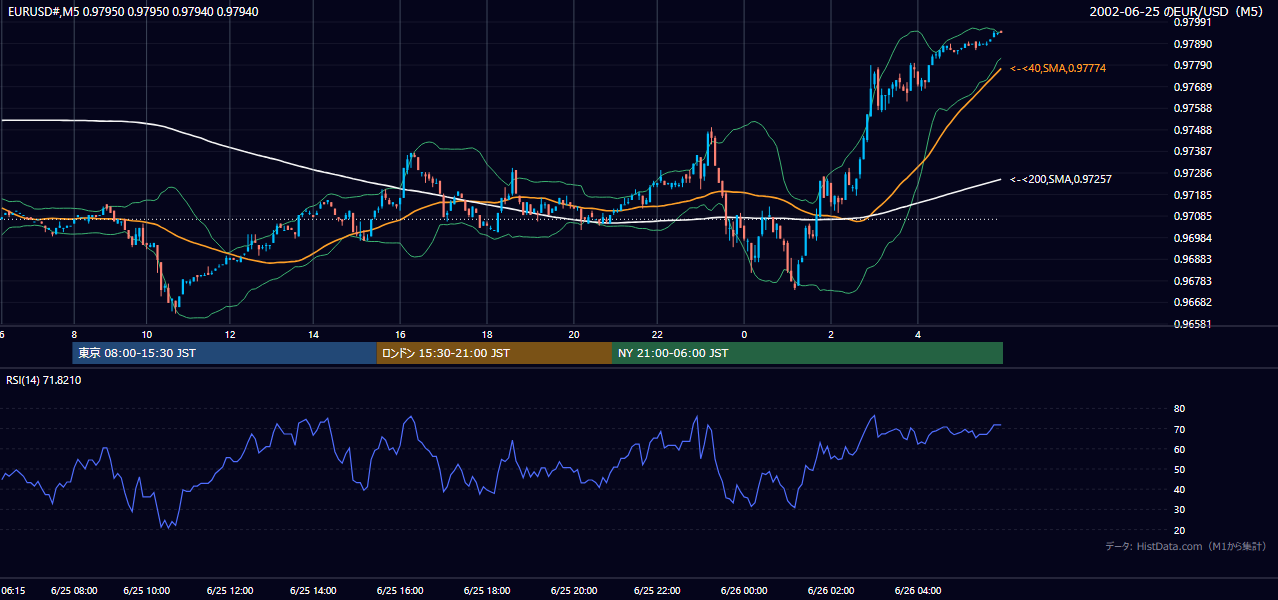Click the RSI scale value 30
The width and height of the screenshot is (1278, 600).
coord(1179,510)
